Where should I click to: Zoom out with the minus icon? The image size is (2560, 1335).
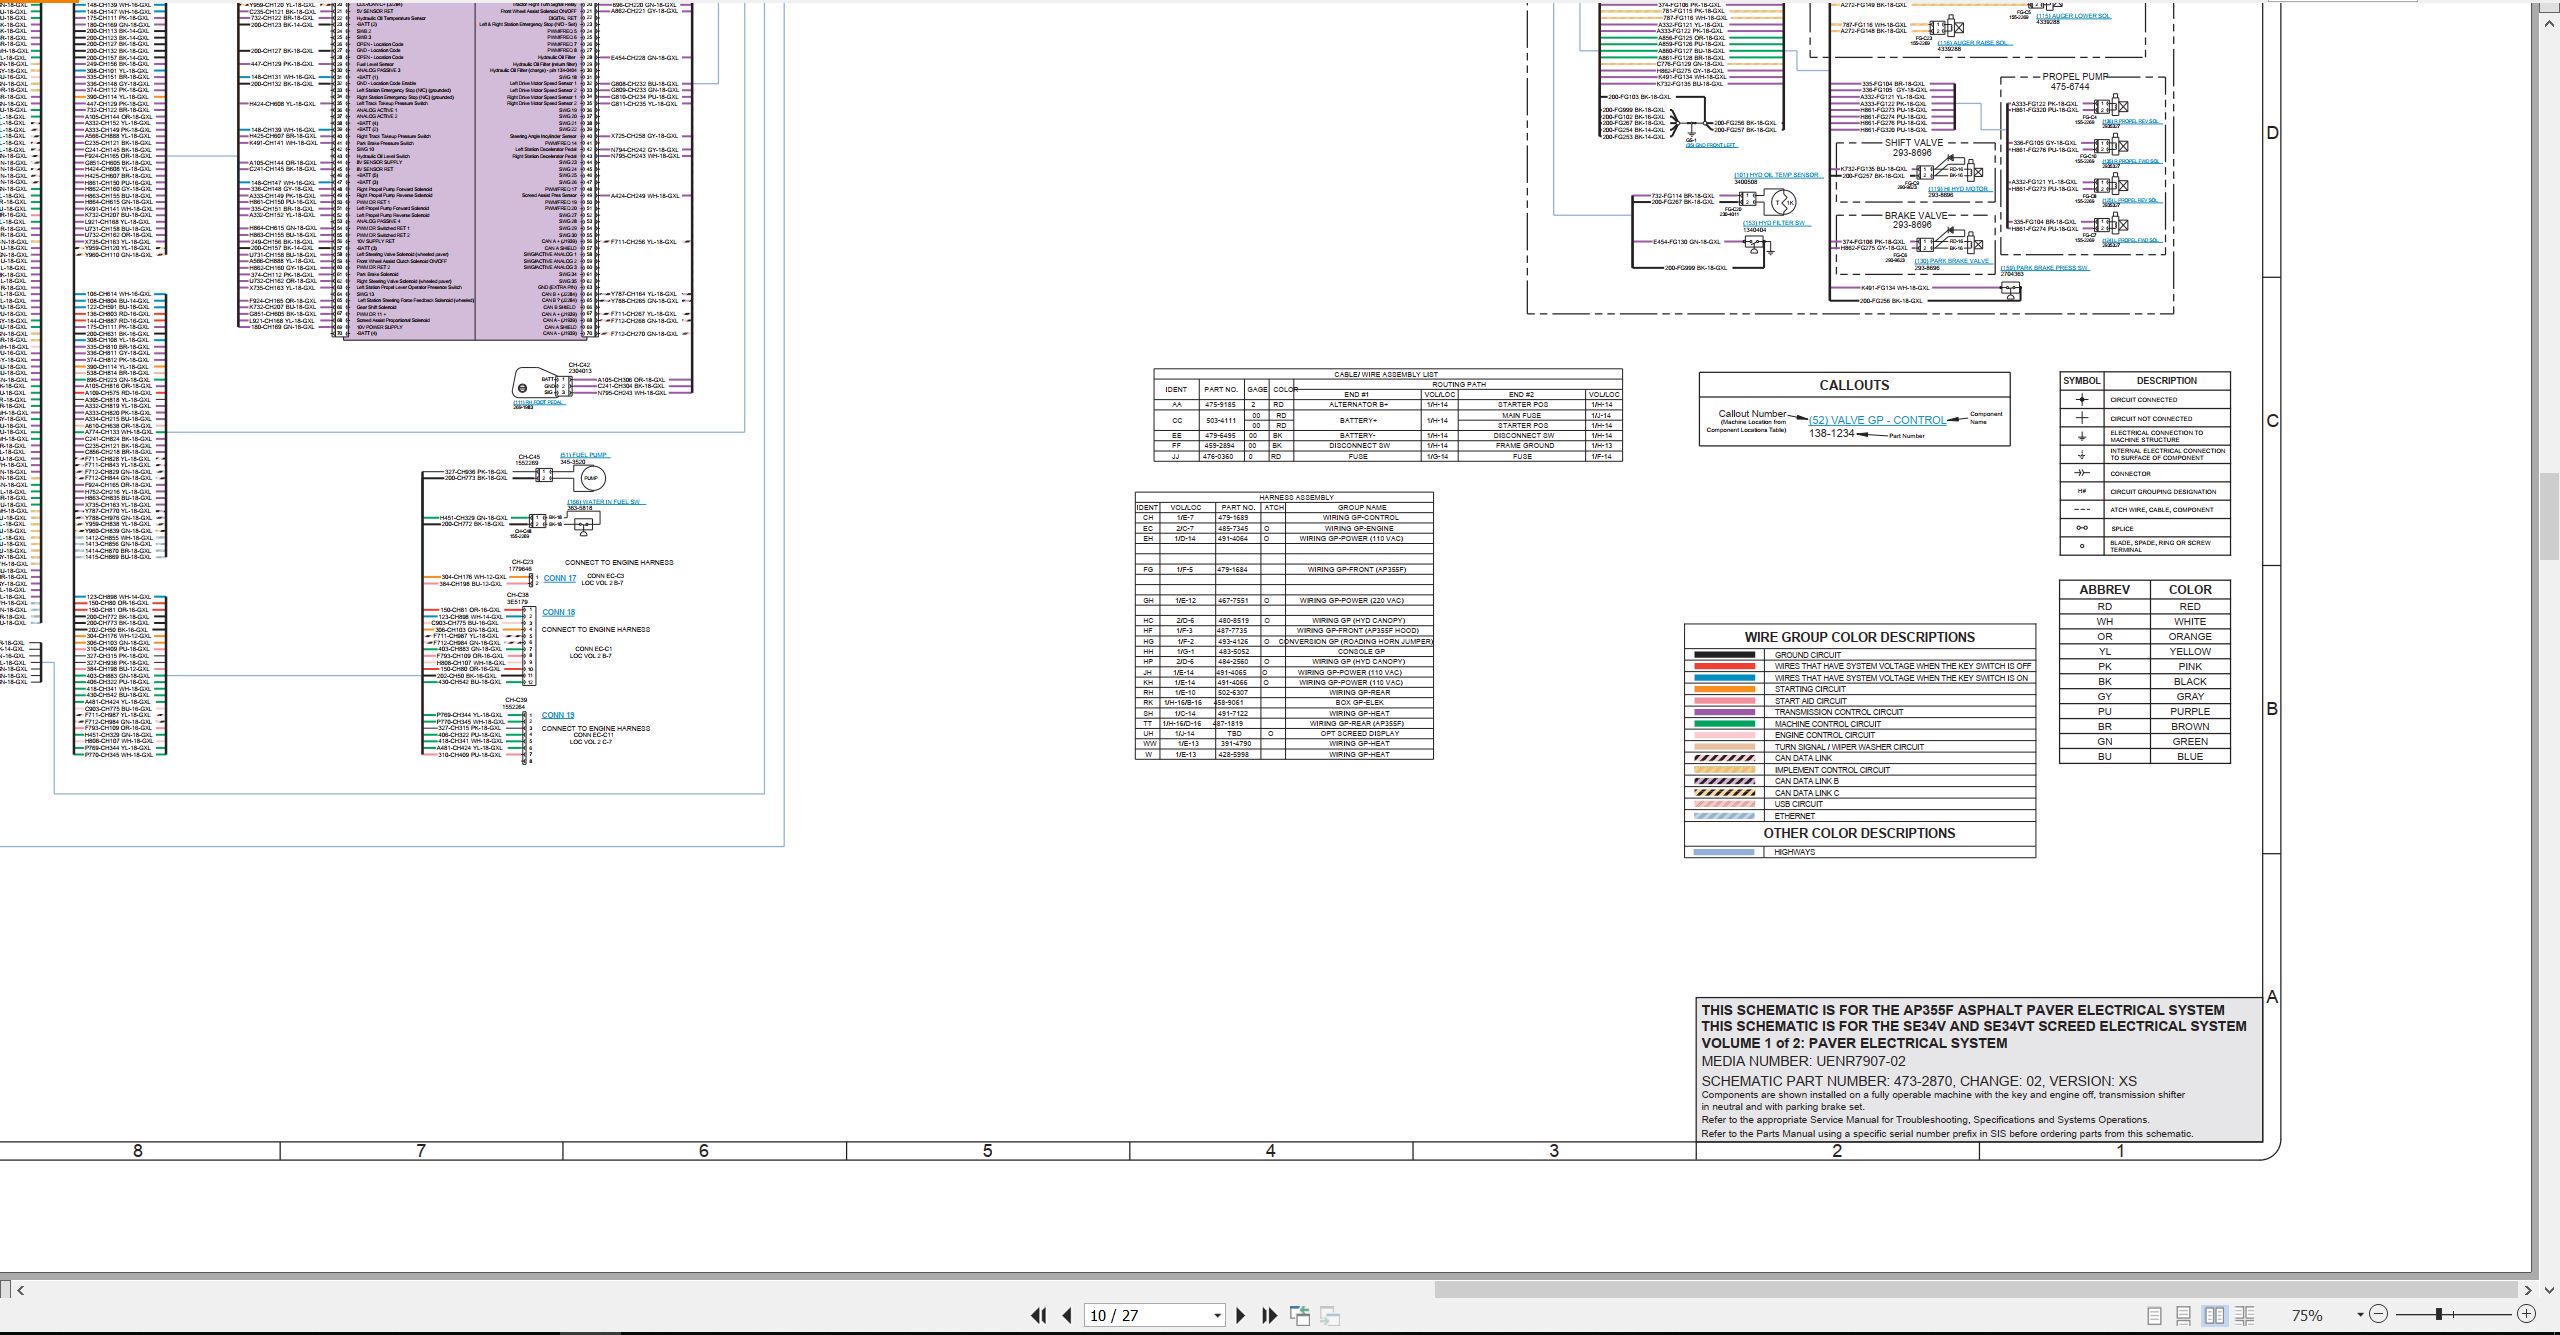(2378, 1314)
